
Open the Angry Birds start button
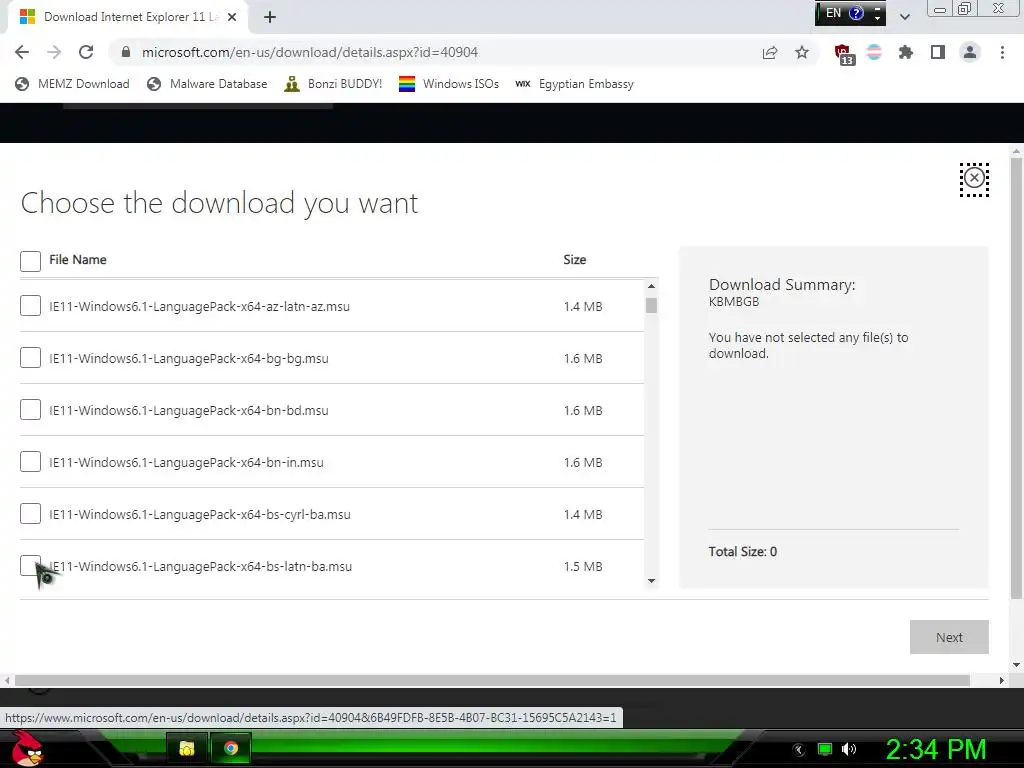[27, 748]
